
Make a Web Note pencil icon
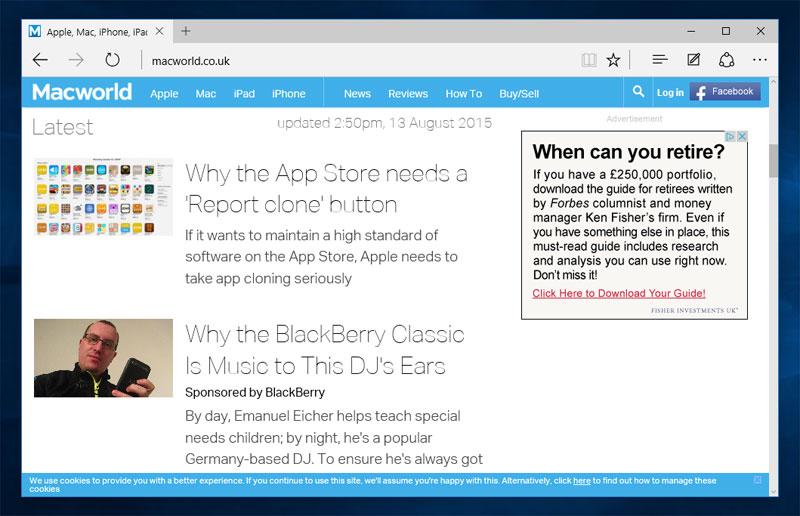(693, 60)
